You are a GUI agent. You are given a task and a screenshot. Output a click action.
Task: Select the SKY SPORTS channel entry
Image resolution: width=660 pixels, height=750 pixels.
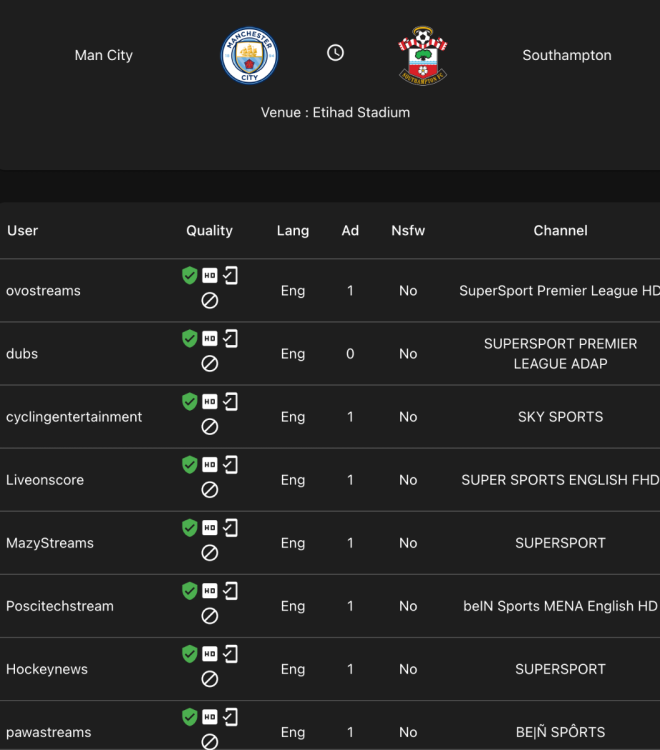click(560, 417)
